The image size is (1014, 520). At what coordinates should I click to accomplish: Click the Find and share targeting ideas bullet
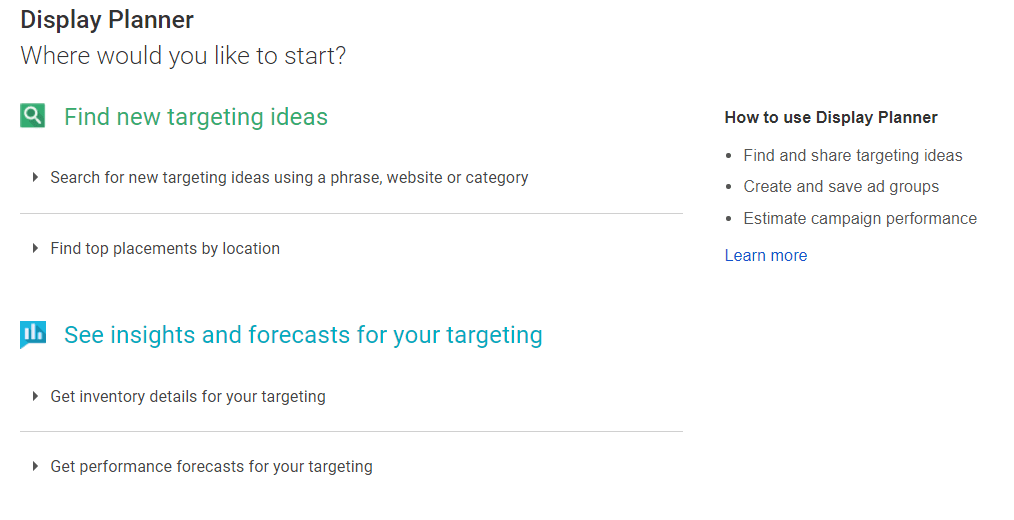pos(852,156)
